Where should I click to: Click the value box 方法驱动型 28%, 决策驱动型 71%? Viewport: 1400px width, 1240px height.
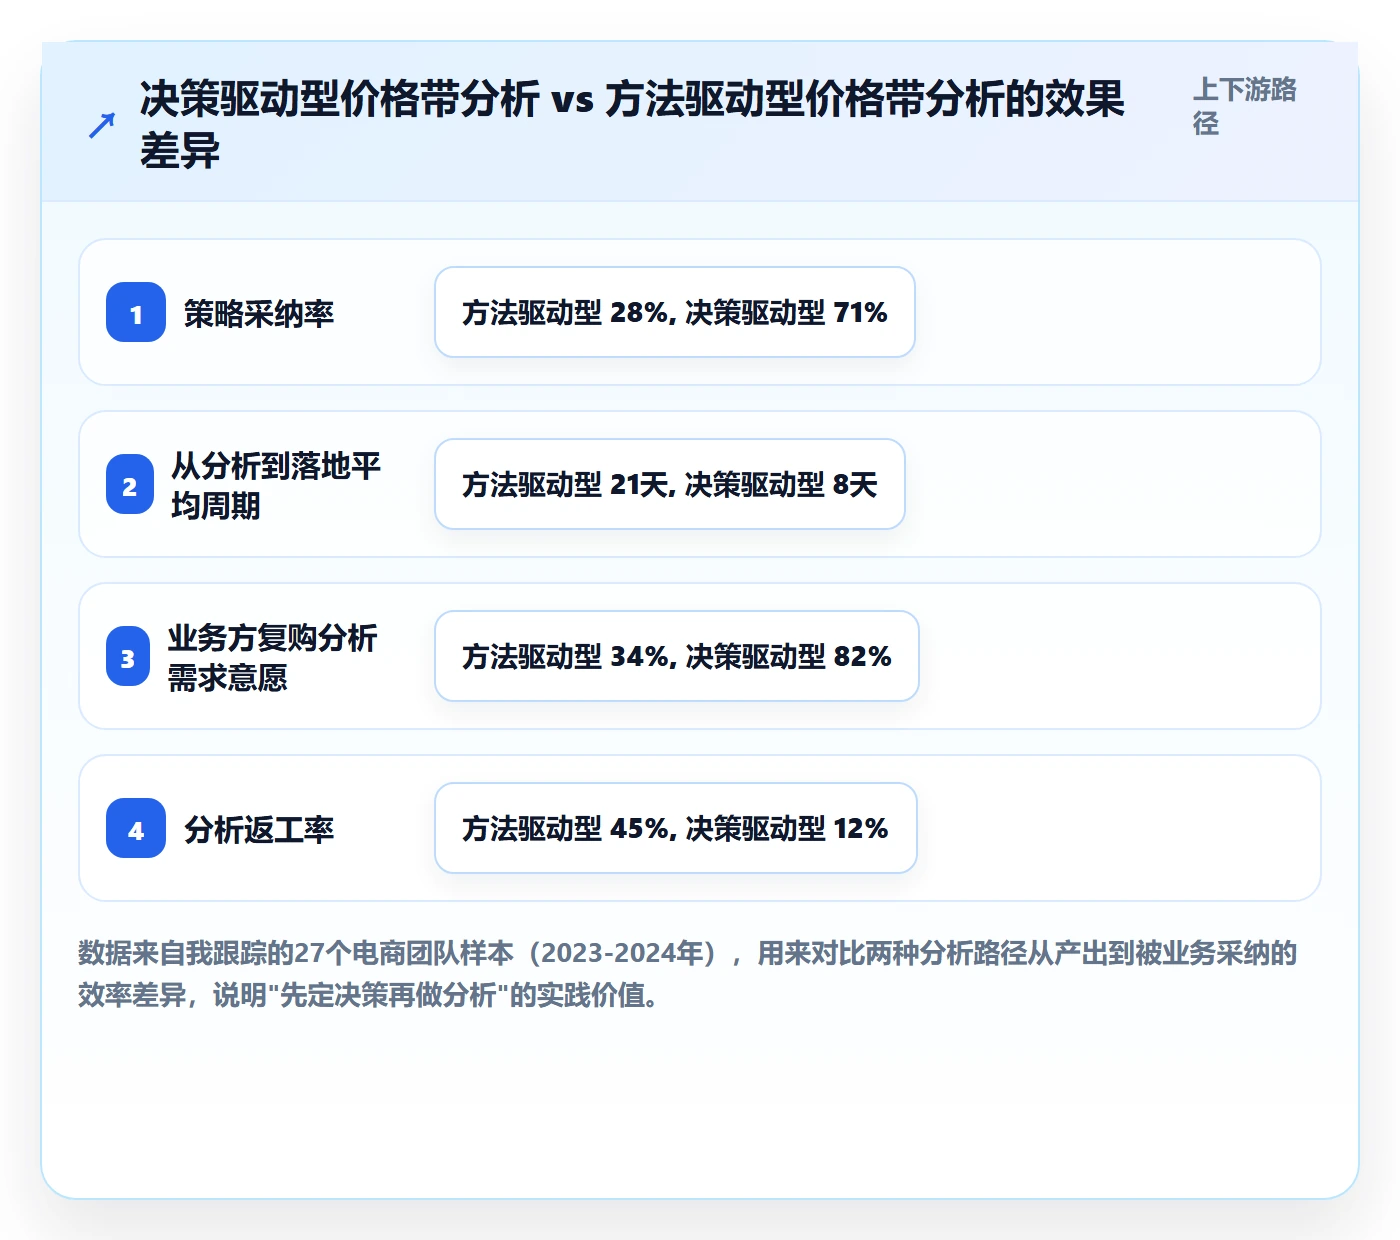pos(675,312)
